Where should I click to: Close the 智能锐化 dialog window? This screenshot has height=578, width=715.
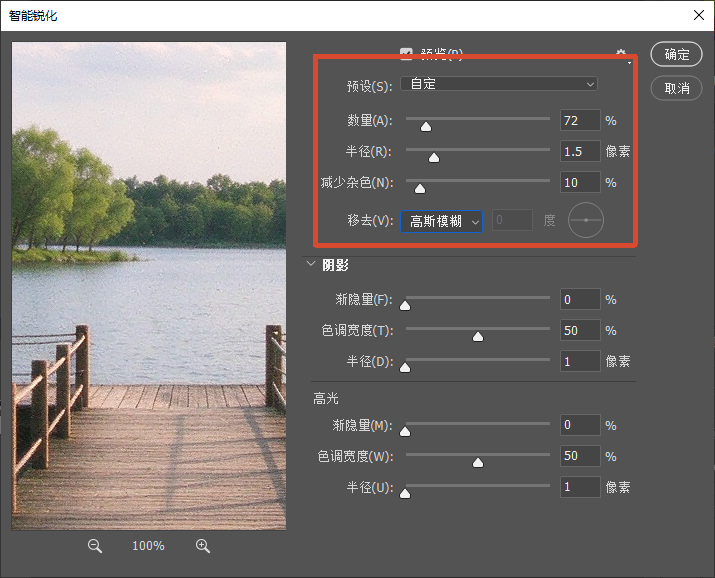coord(699,15)
